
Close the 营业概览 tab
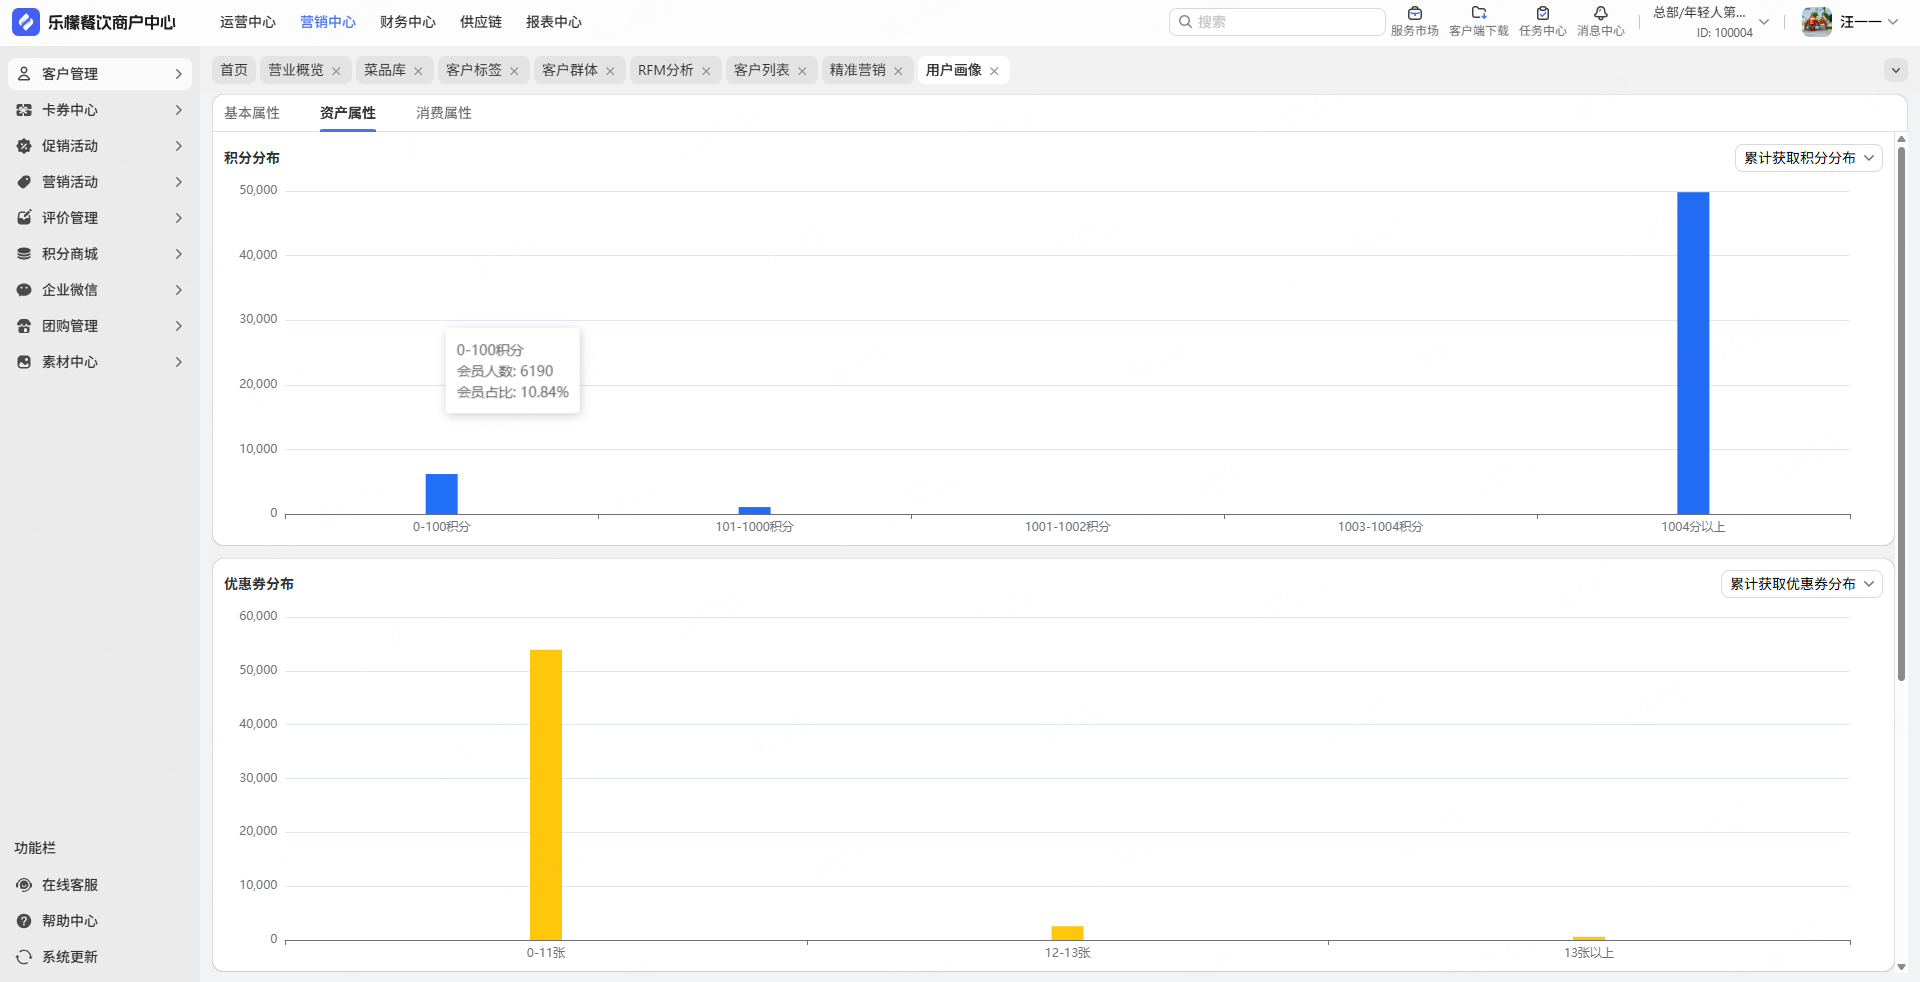point(336,71)
